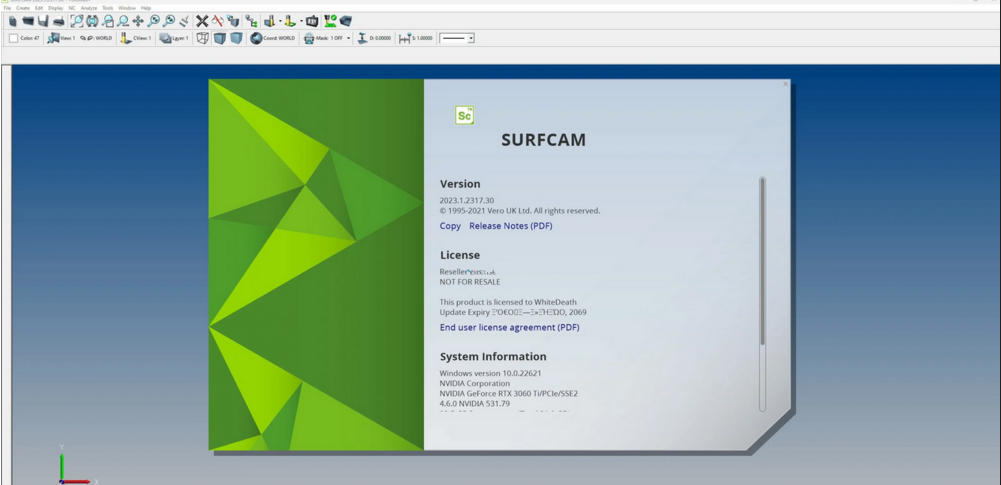Image resolution: width=1001 pixels, height=485 pixels.
Task: Click the zoom in magnifier icon
Action: coord(153,21)
